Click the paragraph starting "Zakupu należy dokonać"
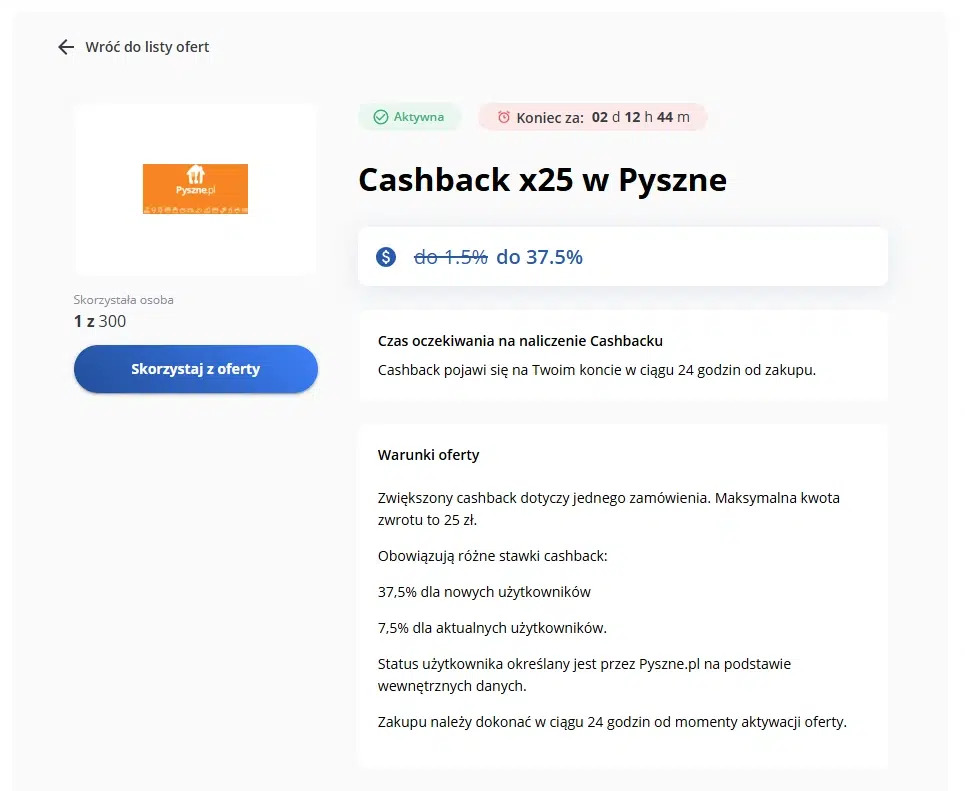Screen dimensions: 965x791 point(612,722)
